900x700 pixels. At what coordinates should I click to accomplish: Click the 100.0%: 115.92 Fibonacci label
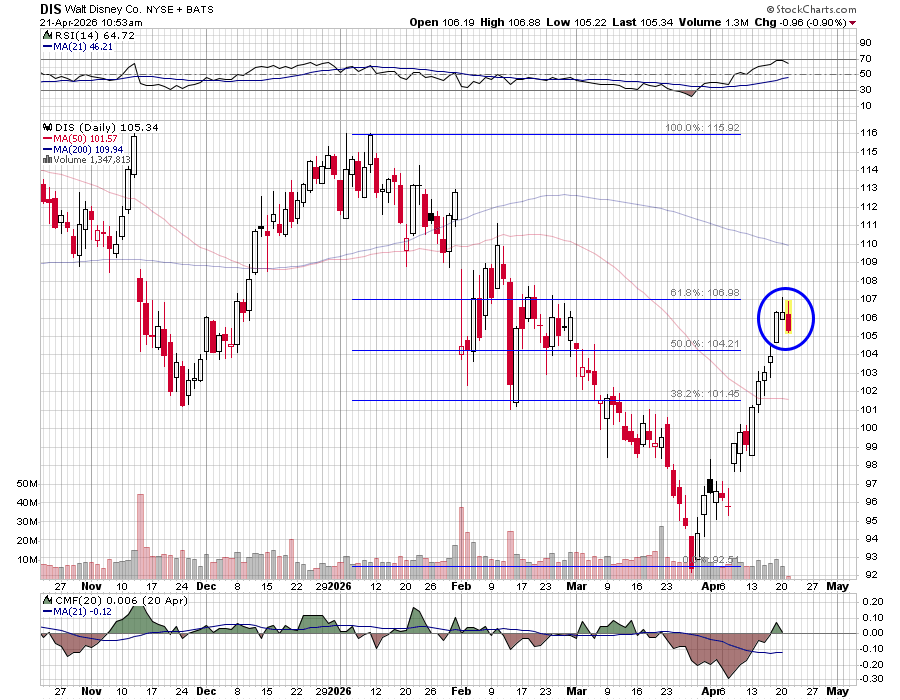[703, 128]
